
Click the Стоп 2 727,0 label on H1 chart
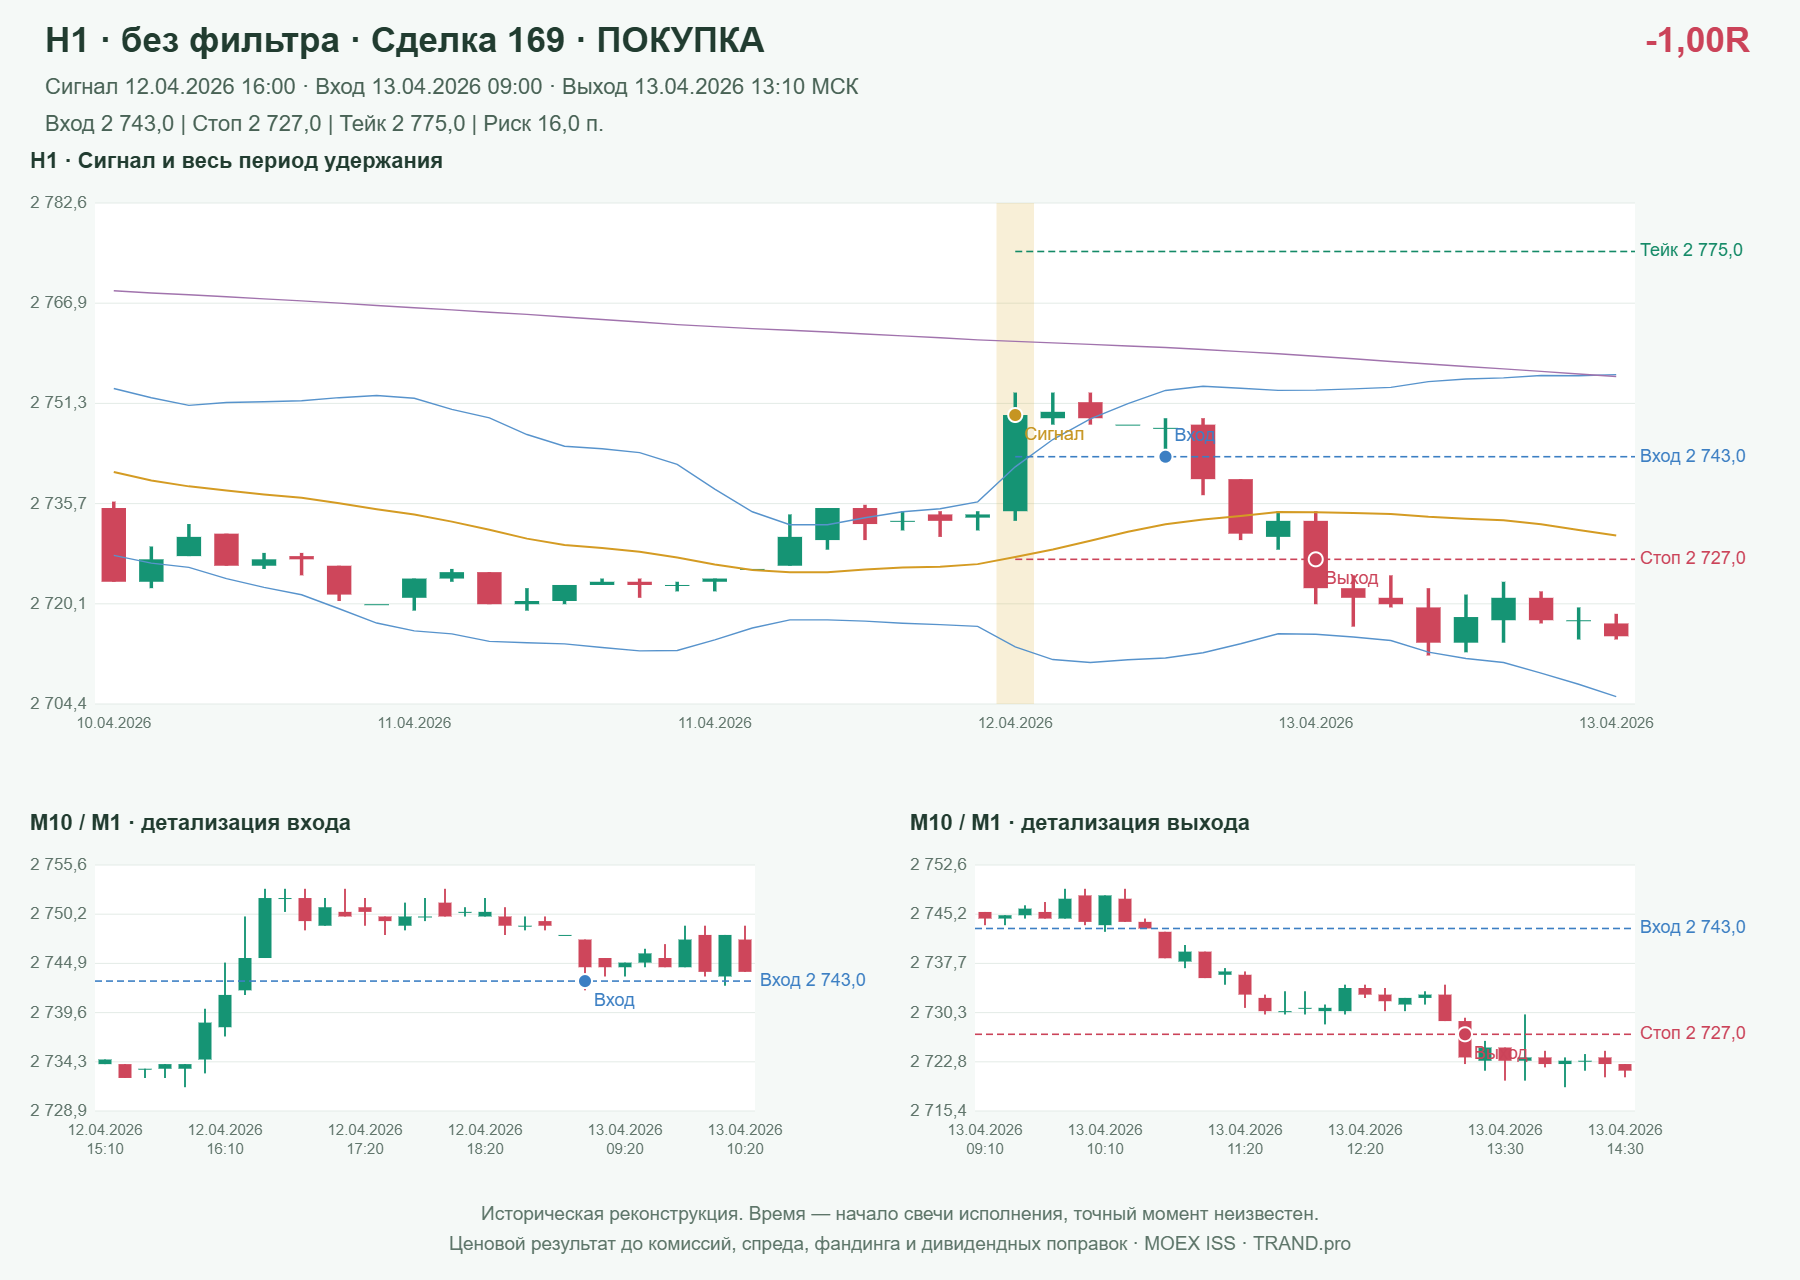click(x=1692, y=558)
